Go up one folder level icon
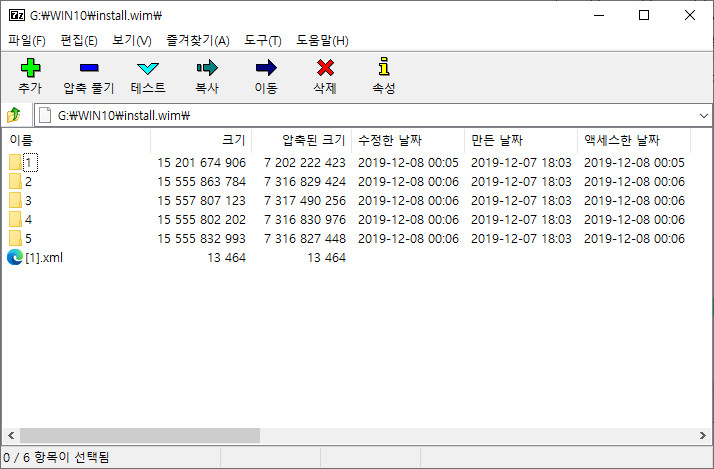The height and width of the screenshot is (469, 714). [14, 115]
